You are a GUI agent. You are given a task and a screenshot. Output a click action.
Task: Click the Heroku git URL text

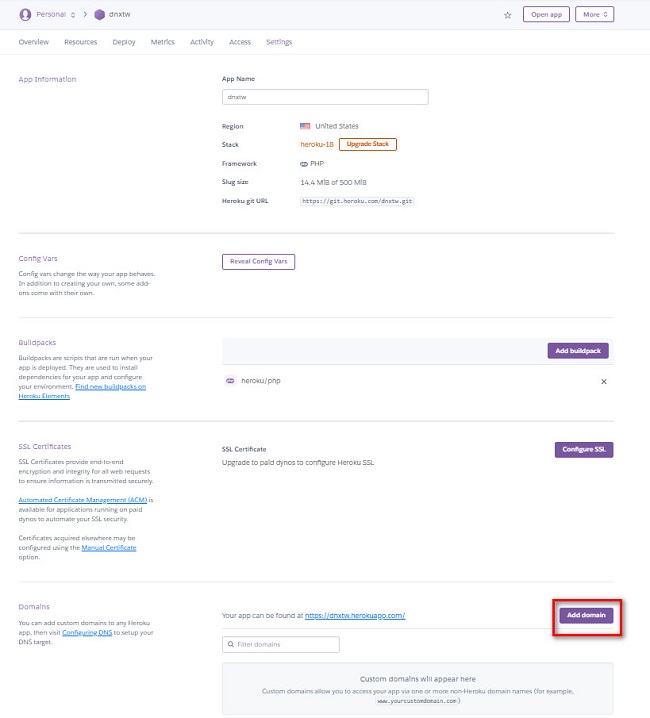[x=357, y=201]
